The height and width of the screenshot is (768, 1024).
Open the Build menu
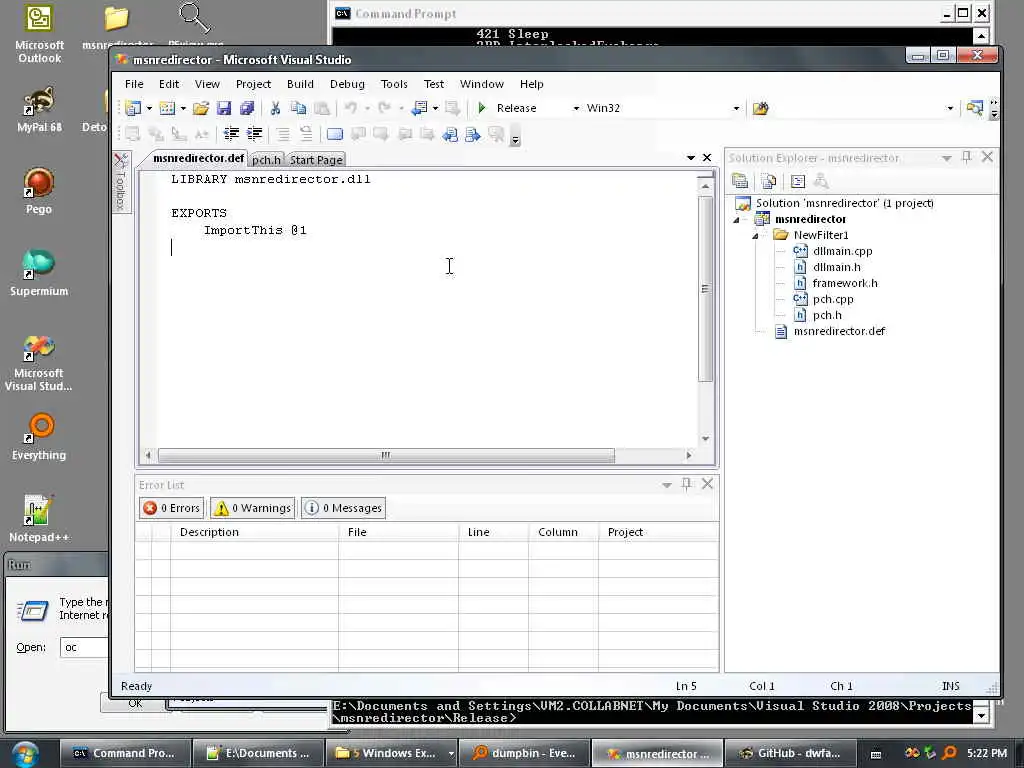tap(300, 84)
